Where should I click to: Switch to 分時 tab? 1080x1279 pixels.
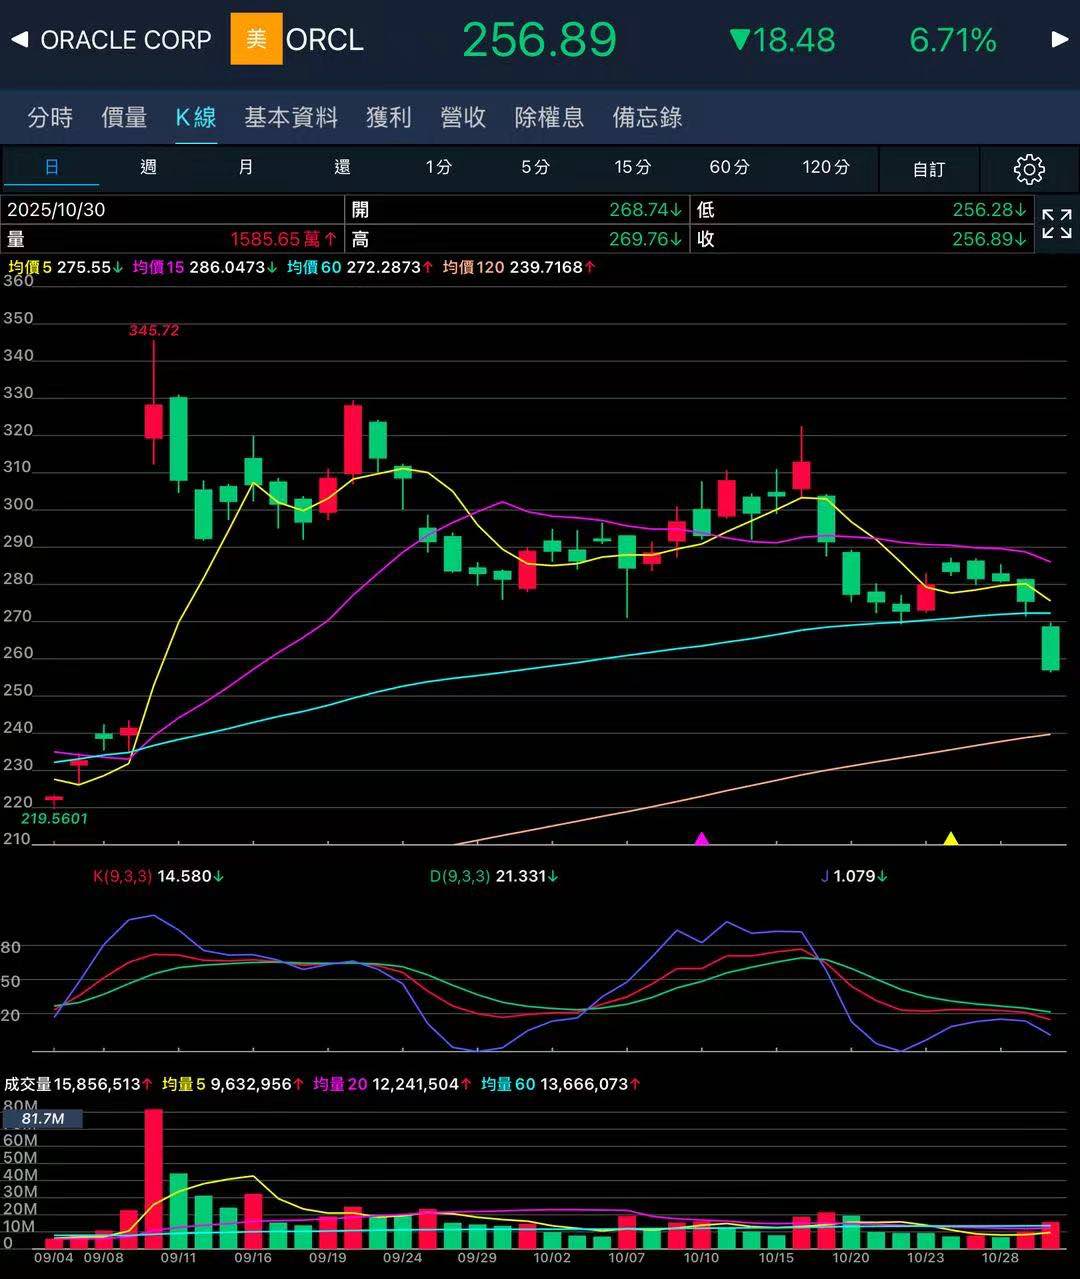coord(50,117)
